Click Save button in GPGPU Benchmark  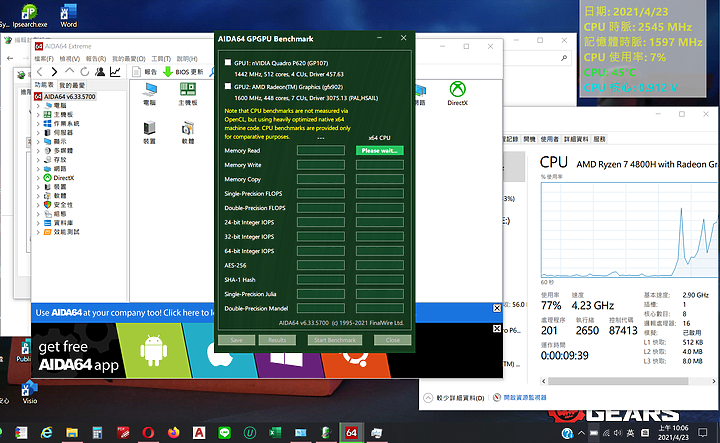tap(236, 340)
